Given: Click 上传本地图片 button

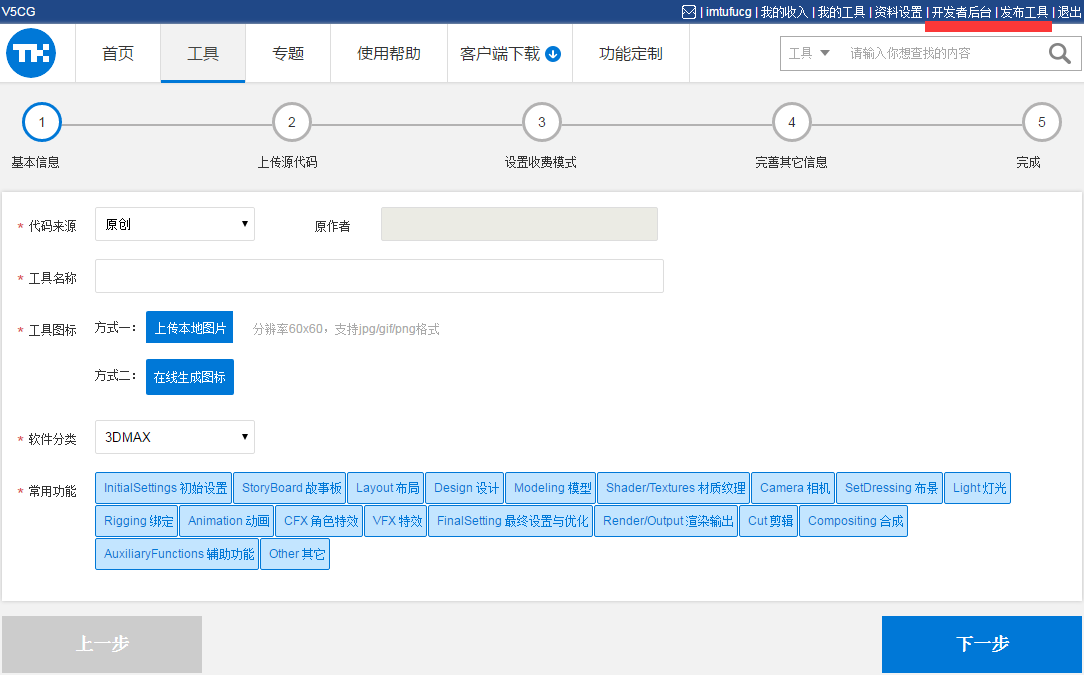Looking at the screenshot, I should point(189,328).
